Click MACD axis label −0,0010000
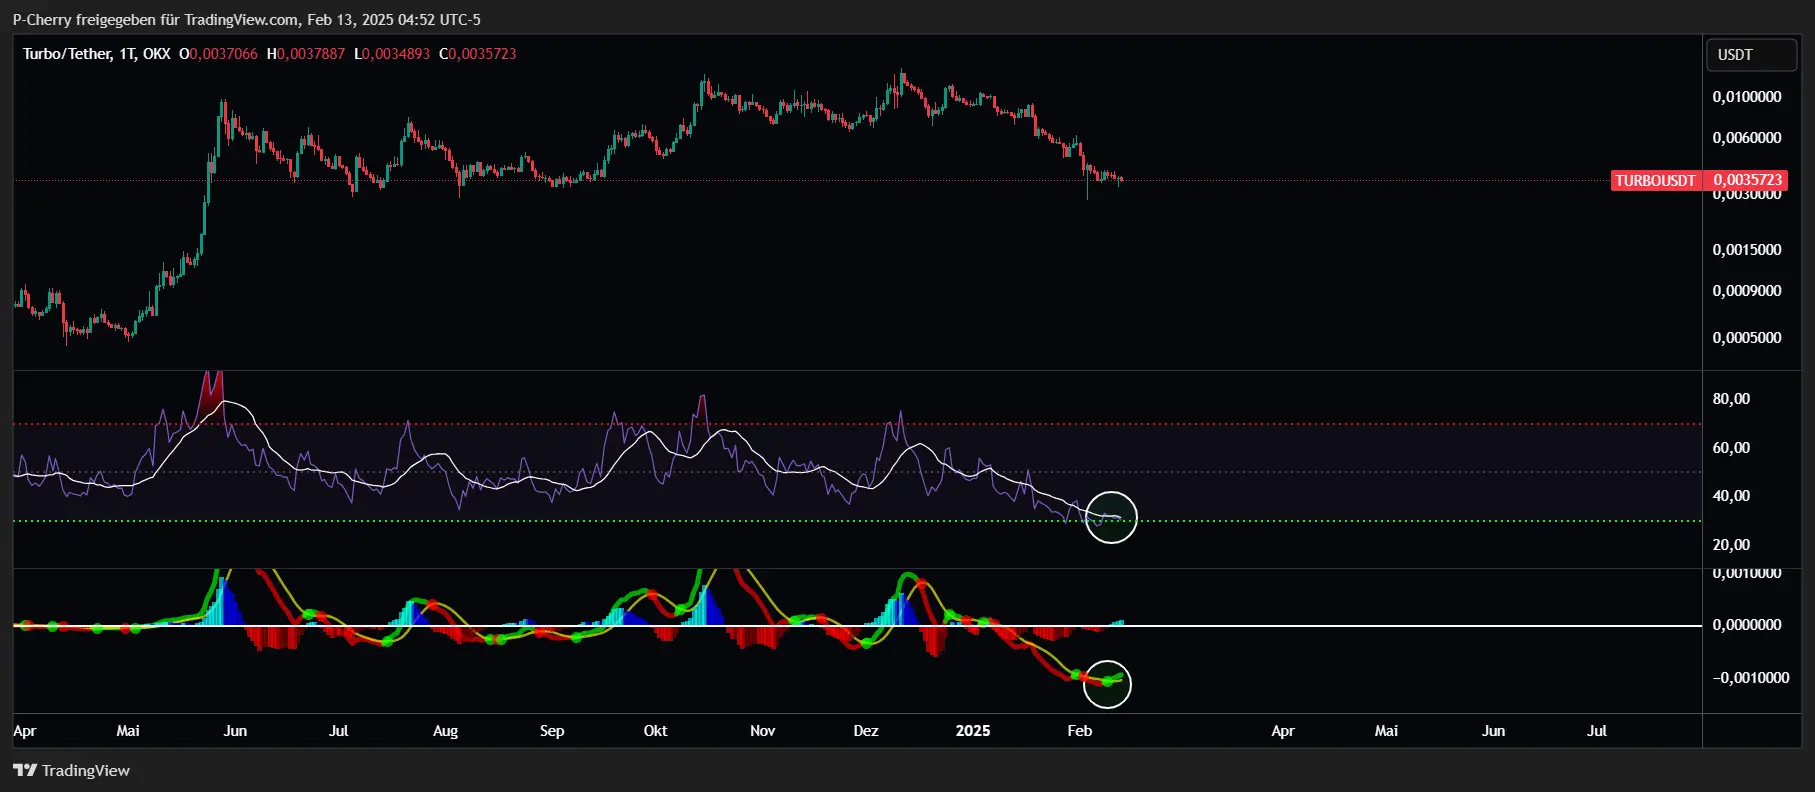The image size is (1815, 792). click(x=1750, y=678)
